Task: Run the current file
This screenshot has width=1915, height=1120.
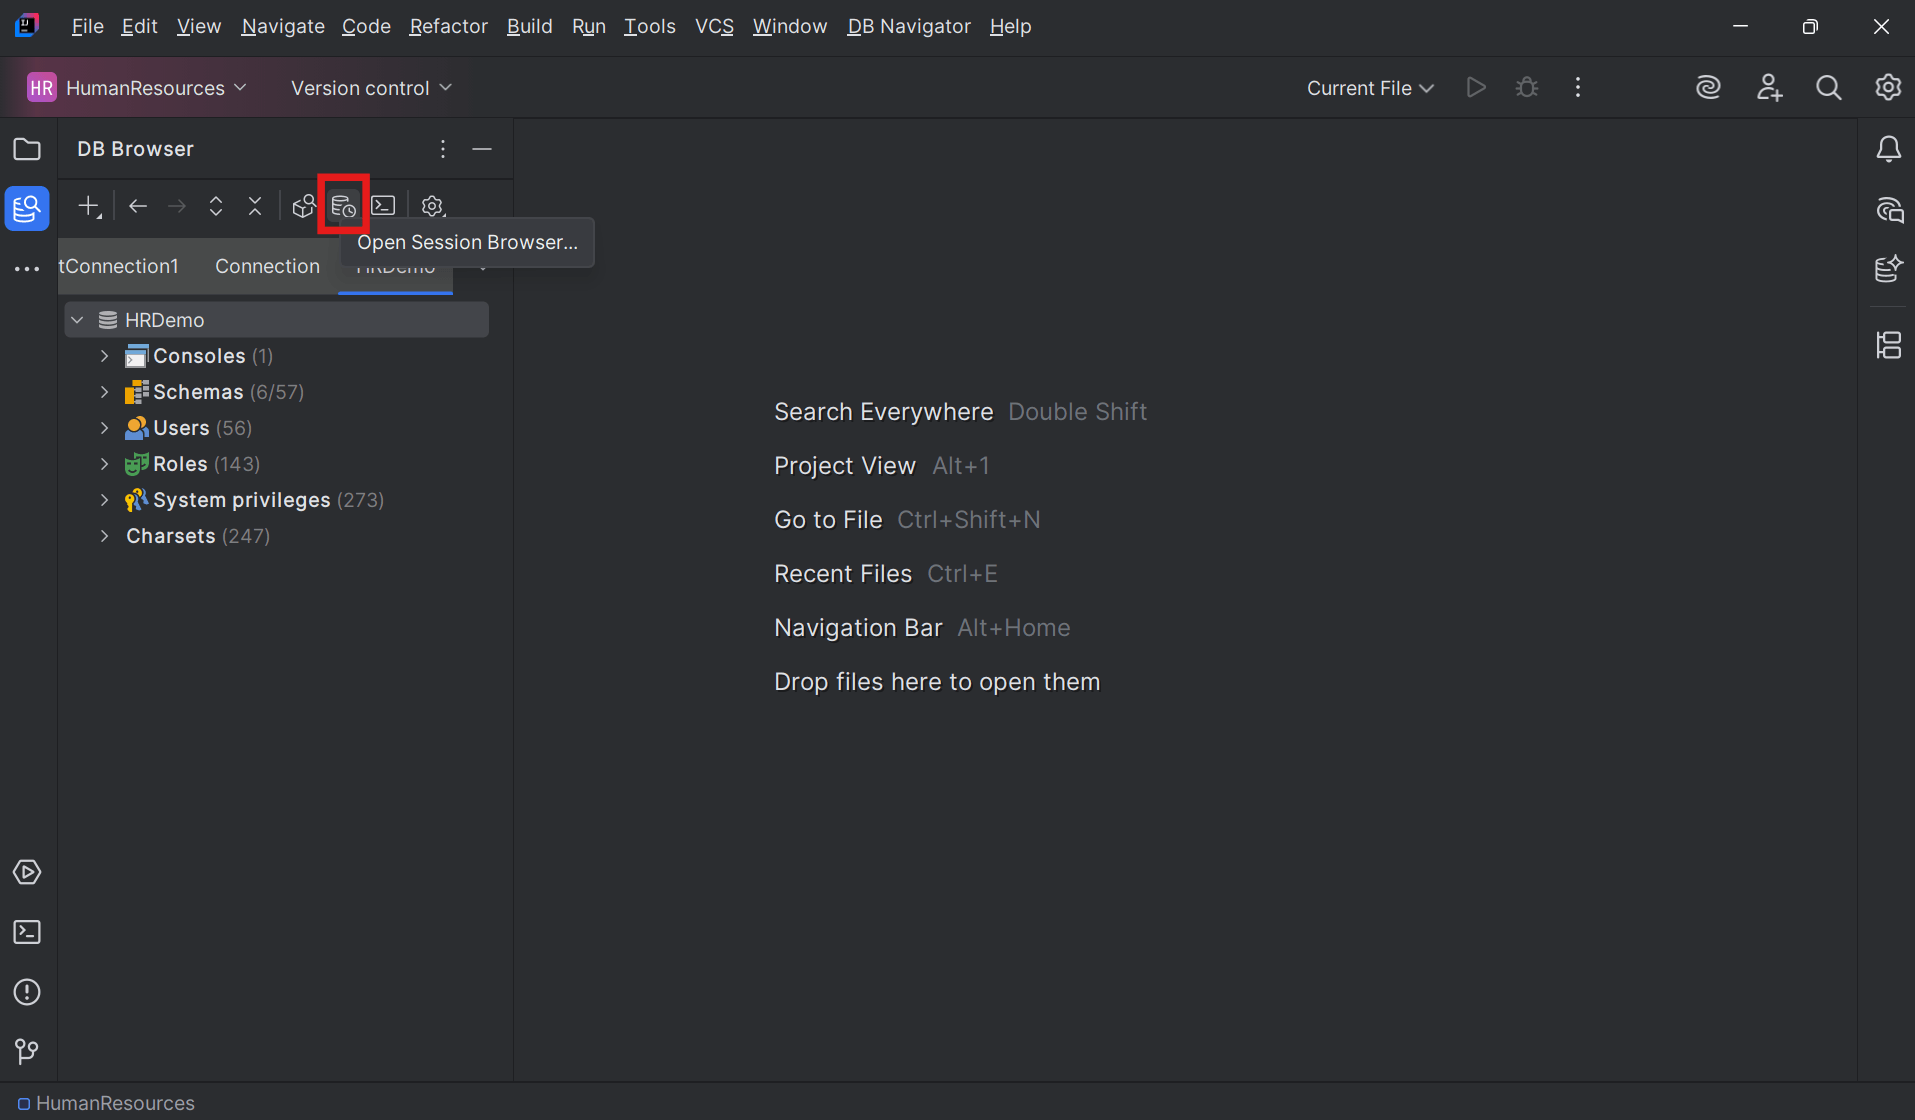Action: 1476,88
